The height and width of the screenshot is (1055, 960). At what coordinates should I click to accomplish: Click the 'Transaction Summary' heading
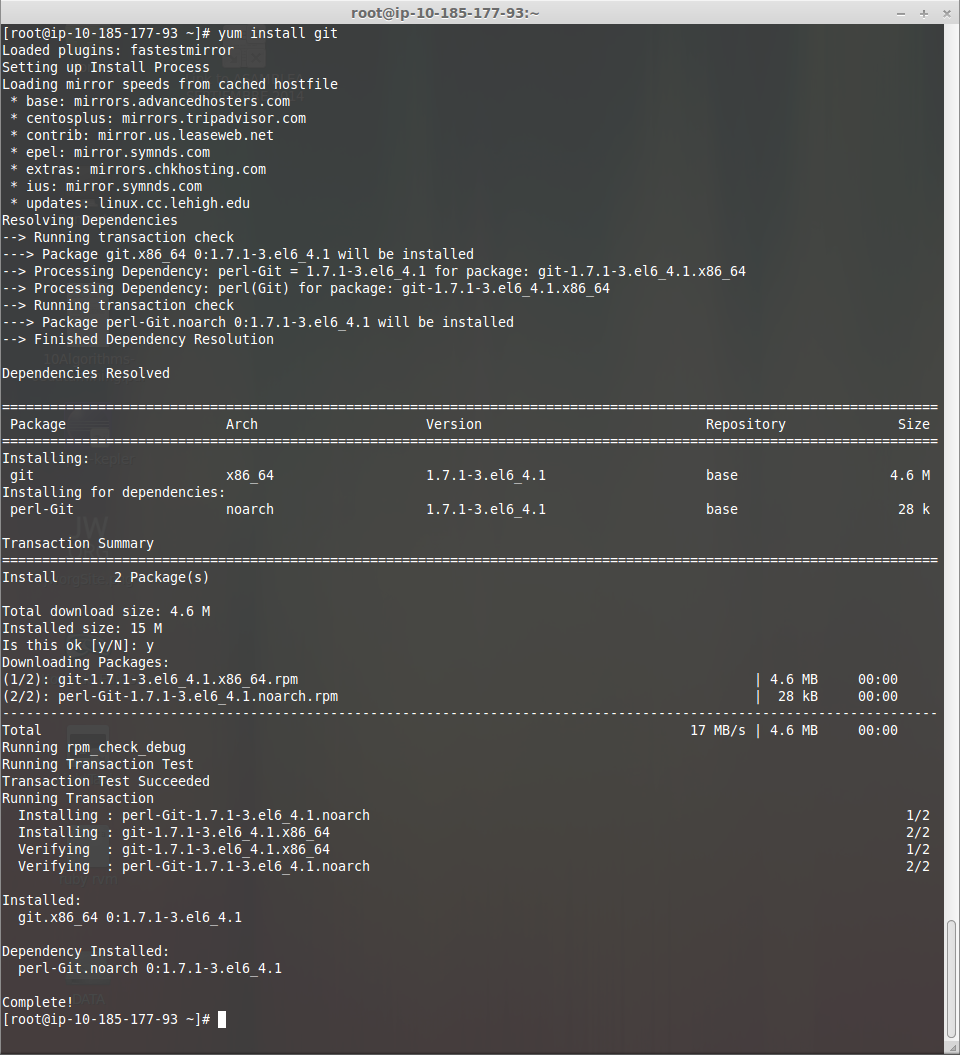pyautogui.click(x=78, y=543)
